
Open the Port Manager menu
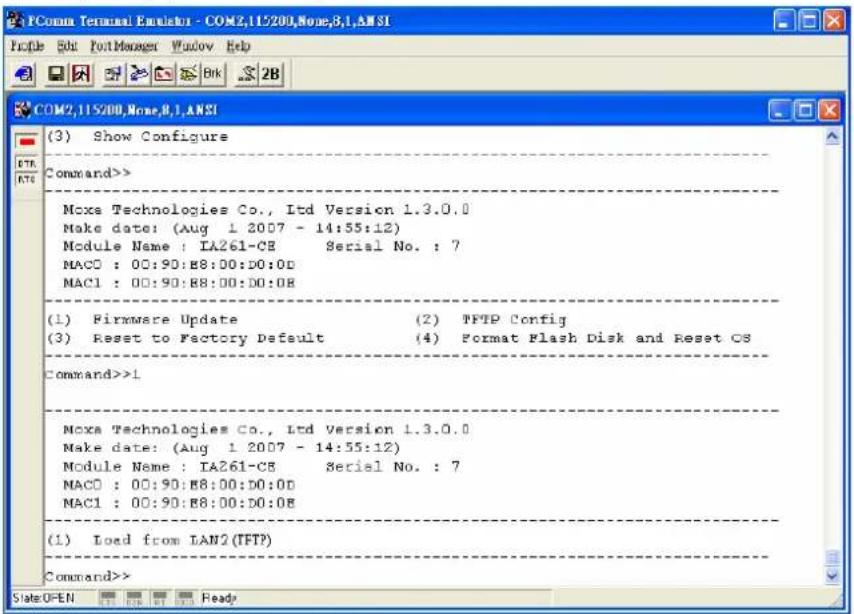pyautogui.click(x=124, y=46)
